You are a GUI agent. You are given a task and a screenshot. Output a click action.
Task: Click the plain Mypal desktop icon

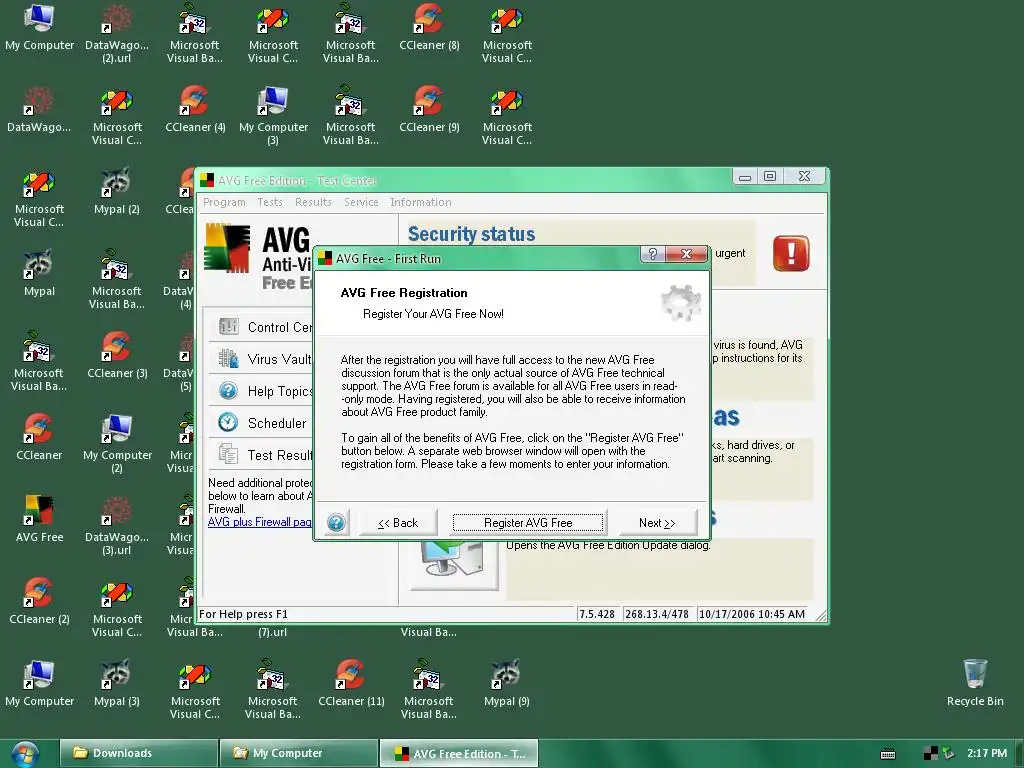(x=39, y=273)
